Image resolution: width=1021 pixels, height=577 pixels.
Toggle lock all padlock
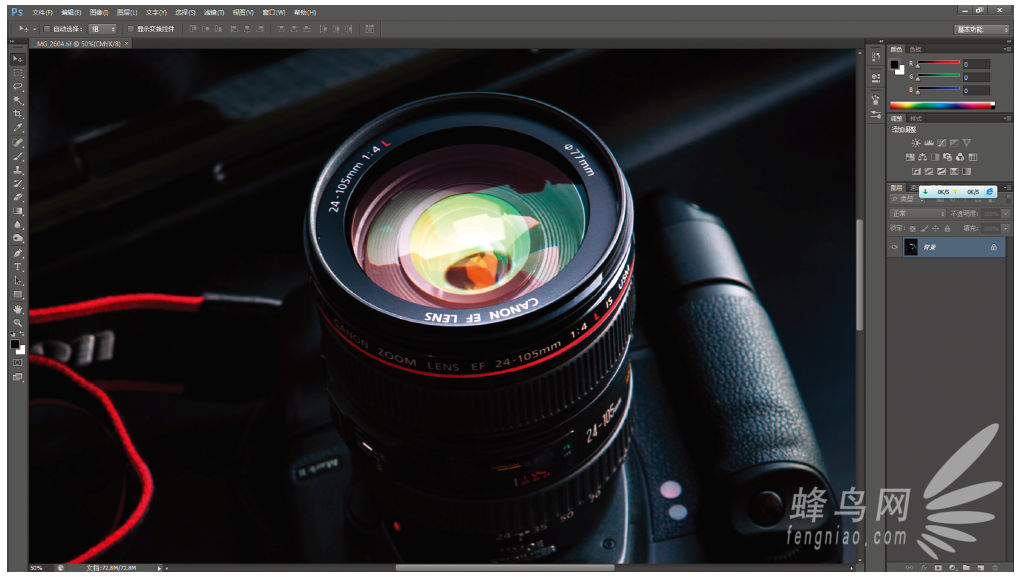tap(947, 229)
